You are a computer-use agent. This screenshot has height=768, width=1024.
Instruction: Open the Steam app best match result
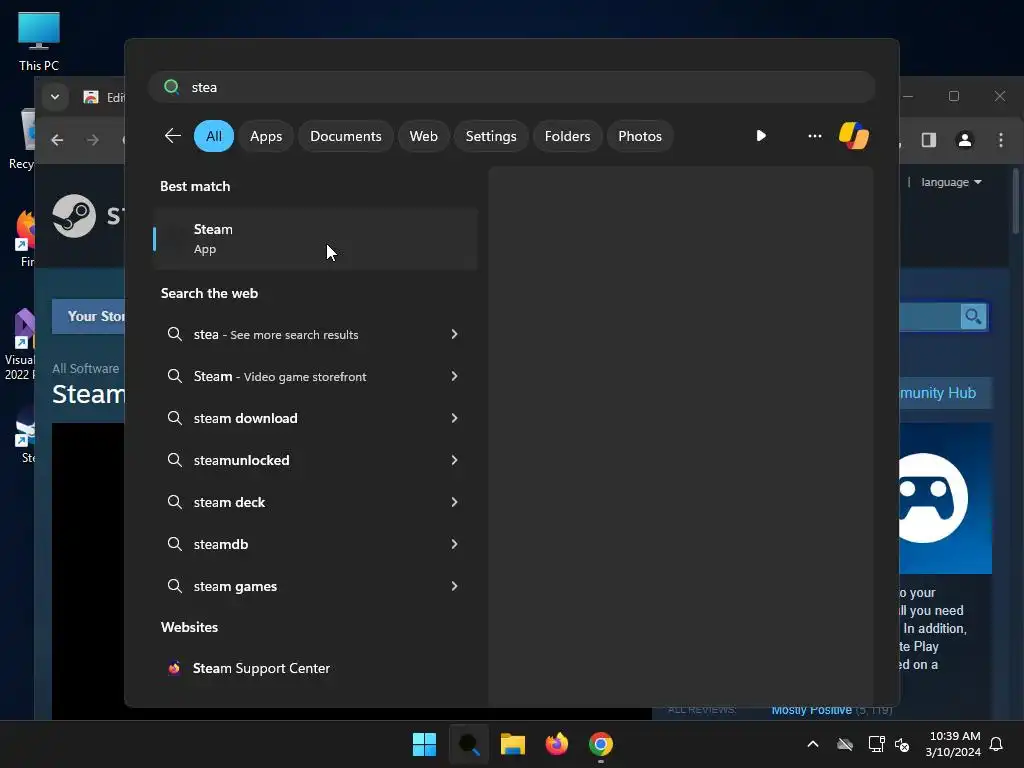click(x=315, y=239)
